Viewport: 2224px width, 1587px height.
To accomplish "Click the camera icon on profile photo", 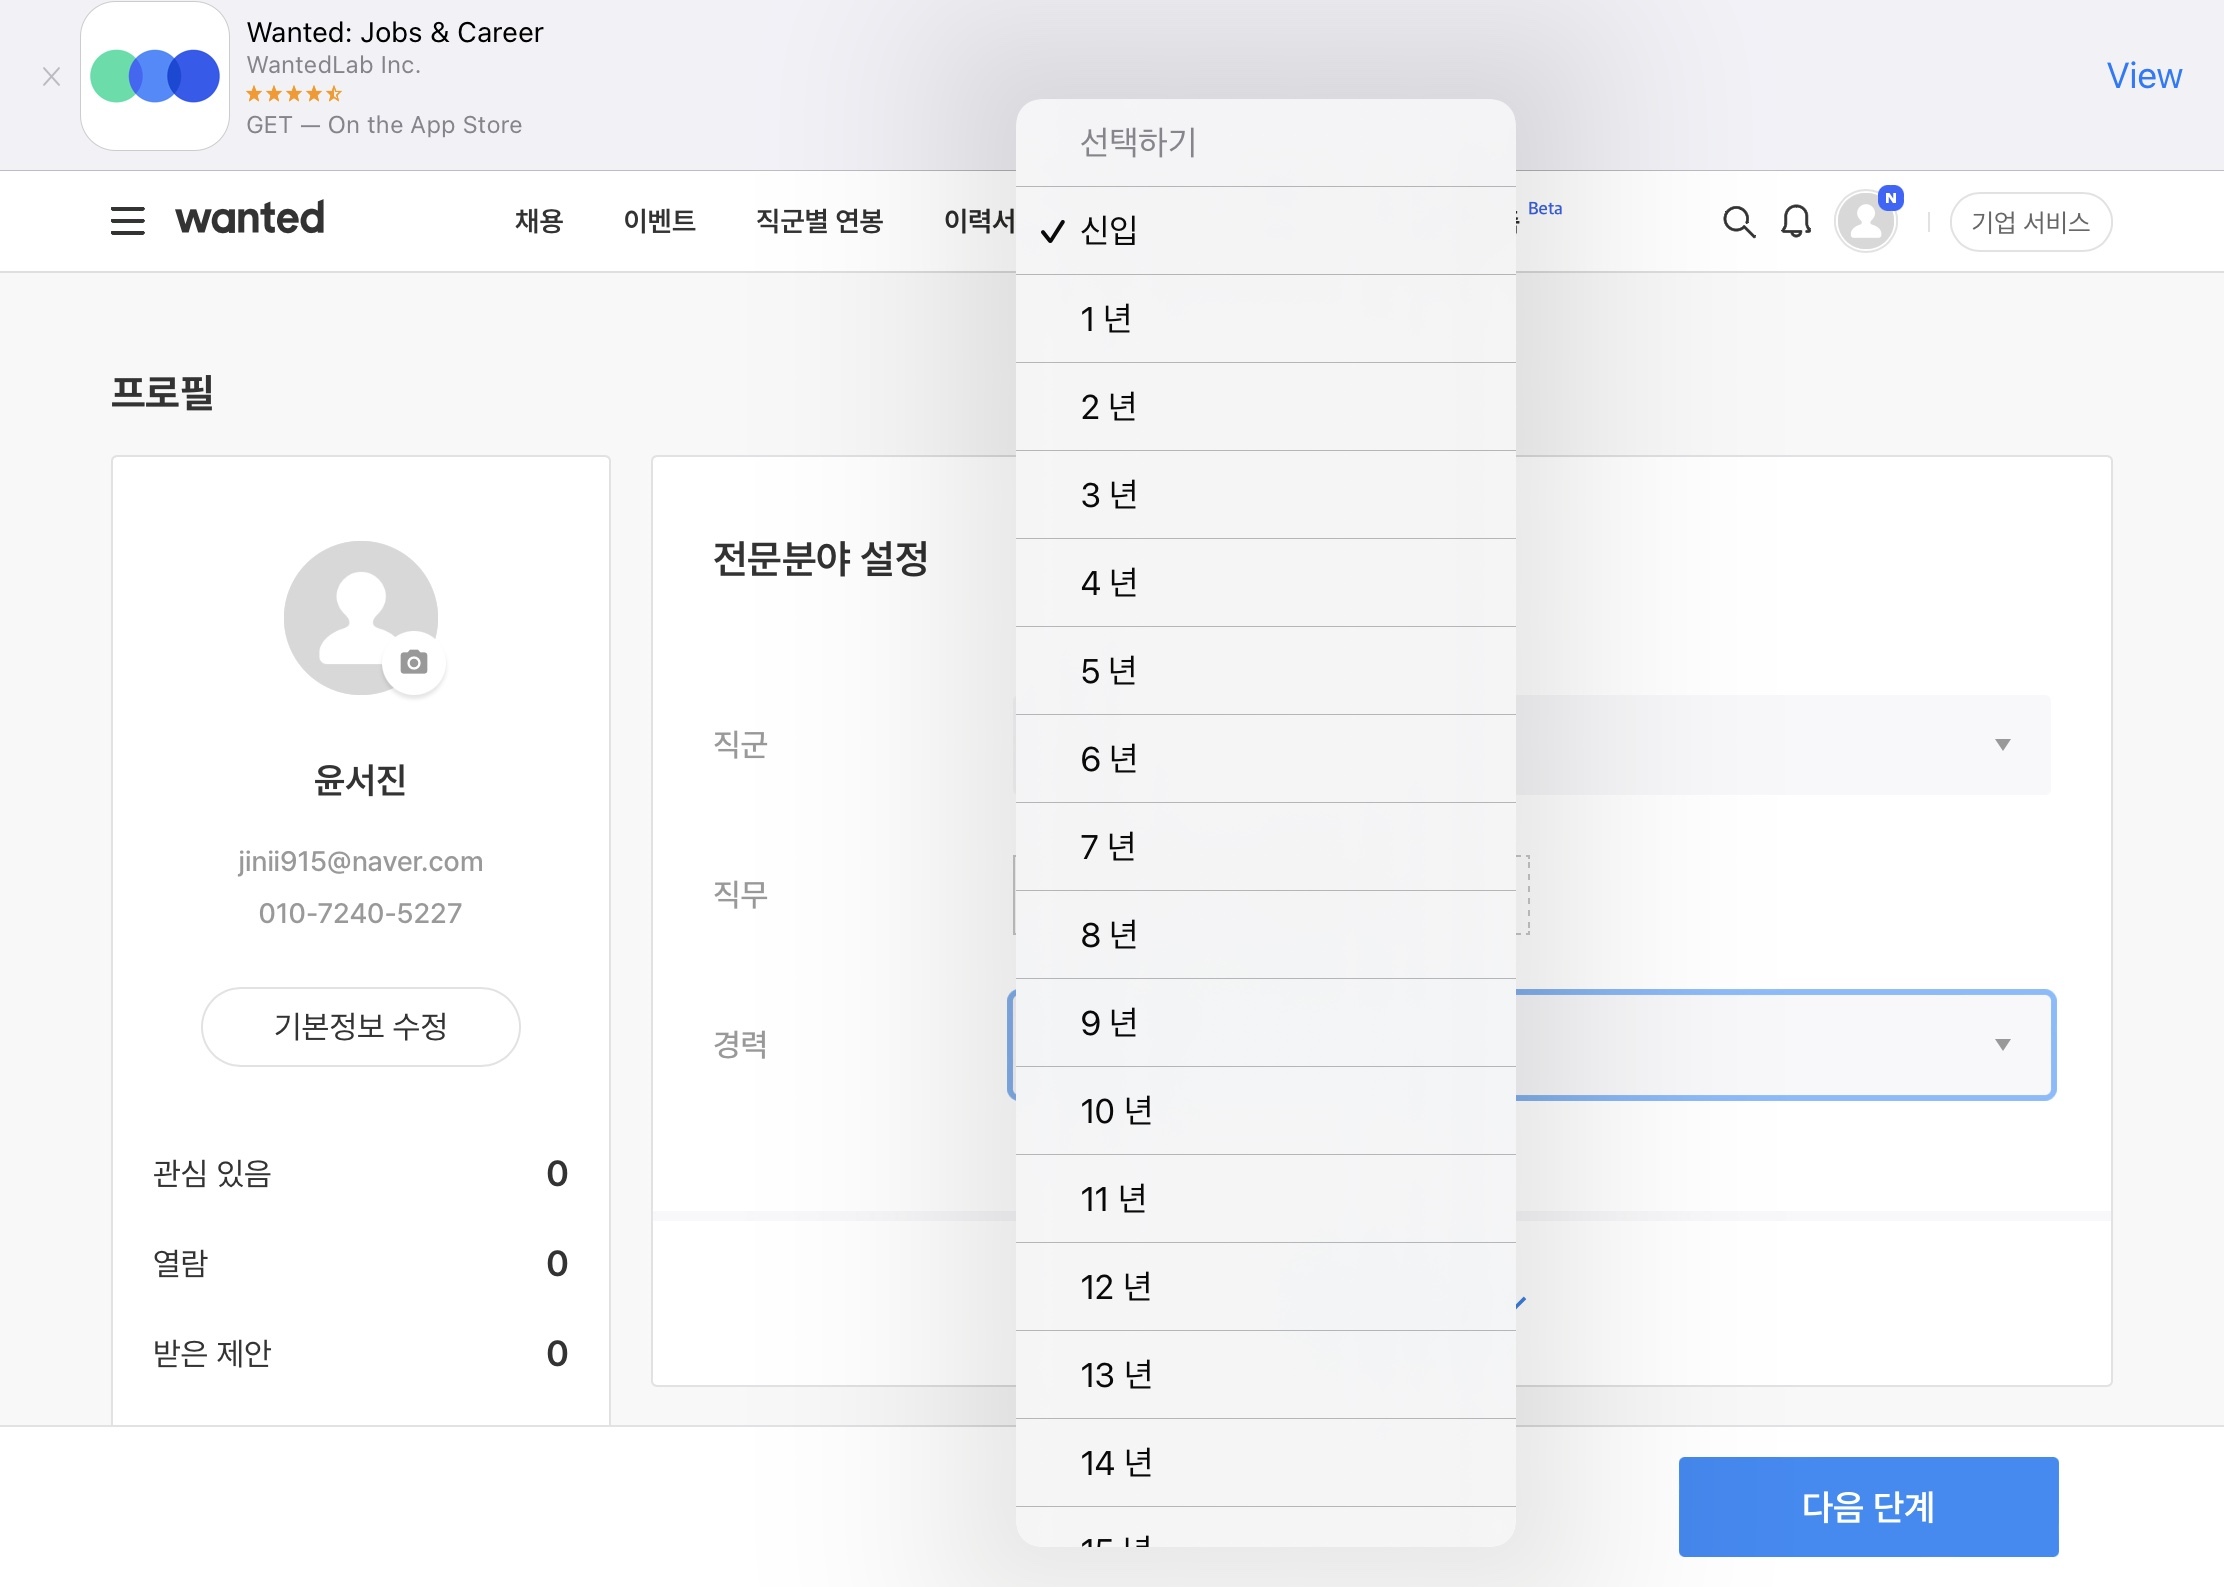I will [414, 662].
